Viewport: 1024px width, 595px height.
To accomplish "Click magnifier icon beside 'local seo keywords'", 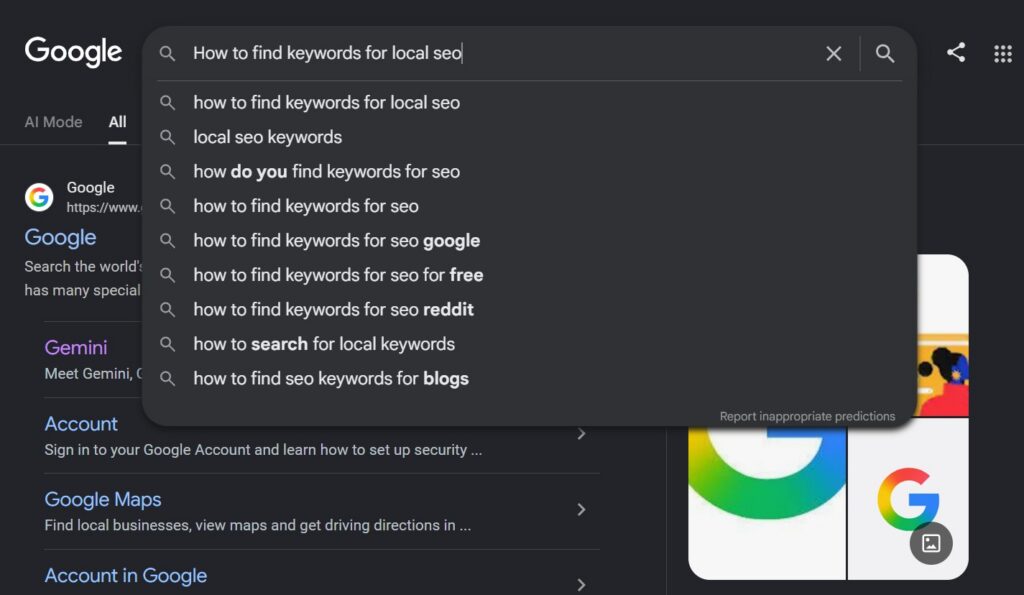I will tap(167, 137).
